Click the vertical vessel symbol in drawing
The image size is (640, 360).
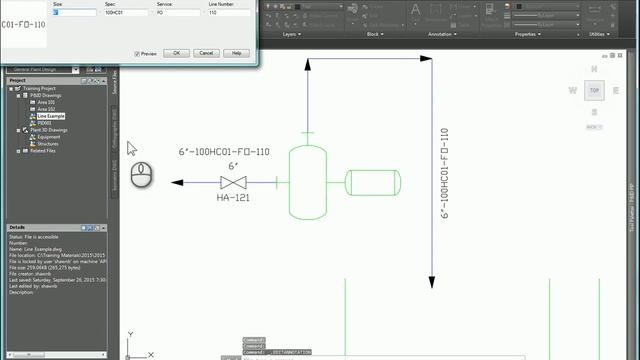pyautogui.click(x=308, y=182)
